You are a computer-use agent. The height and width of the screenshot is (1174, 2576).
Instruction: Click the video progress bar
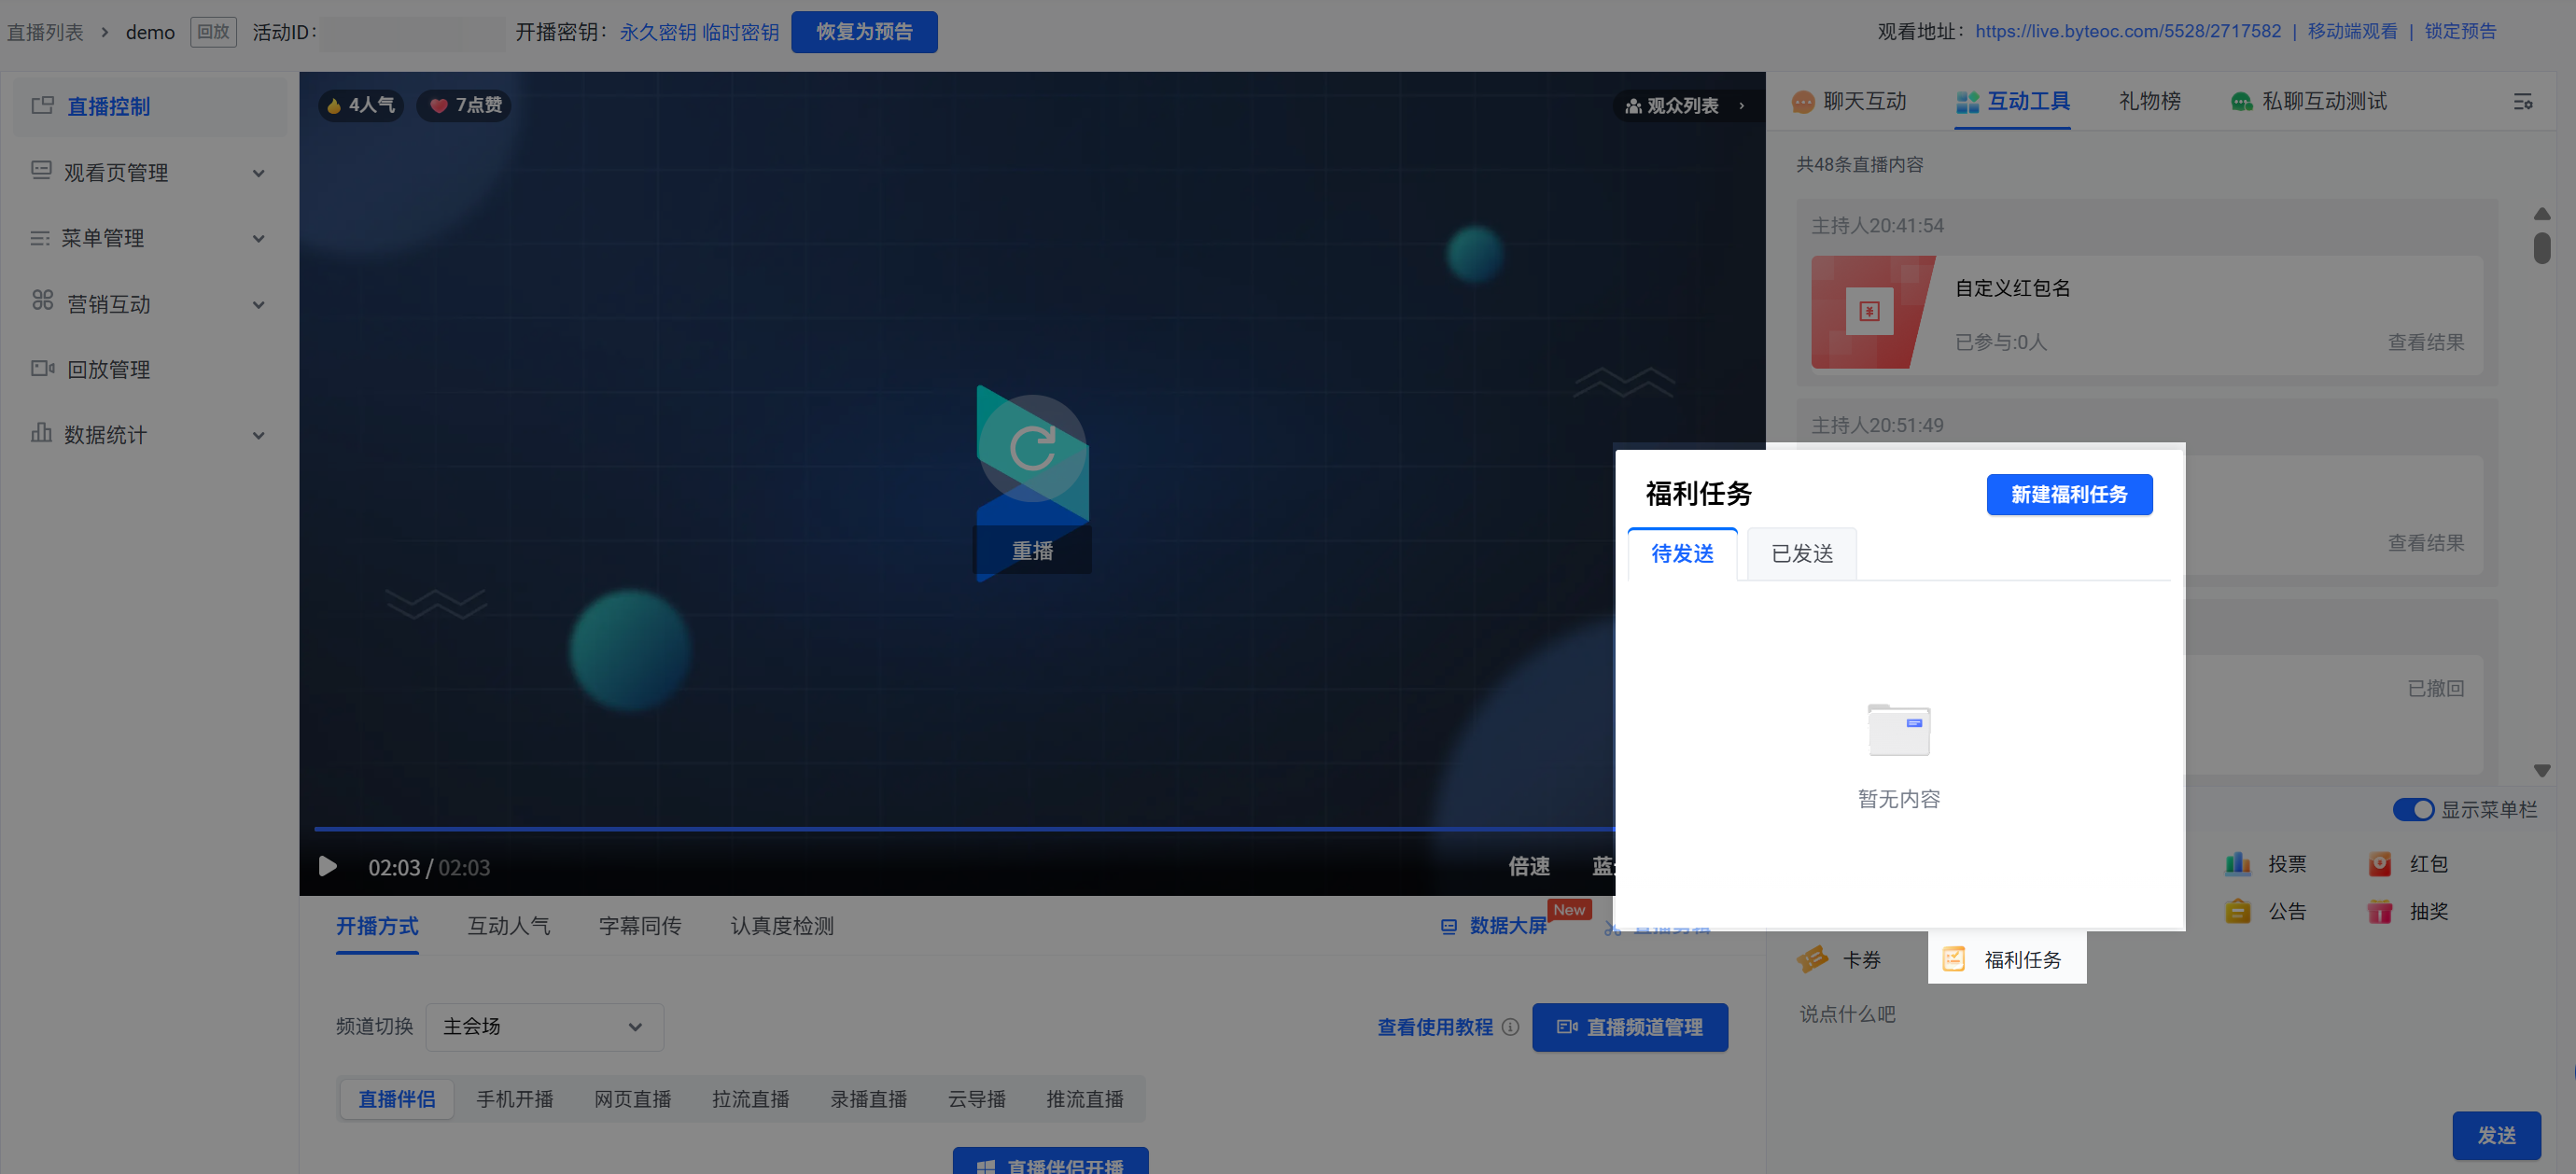(960, 829)
